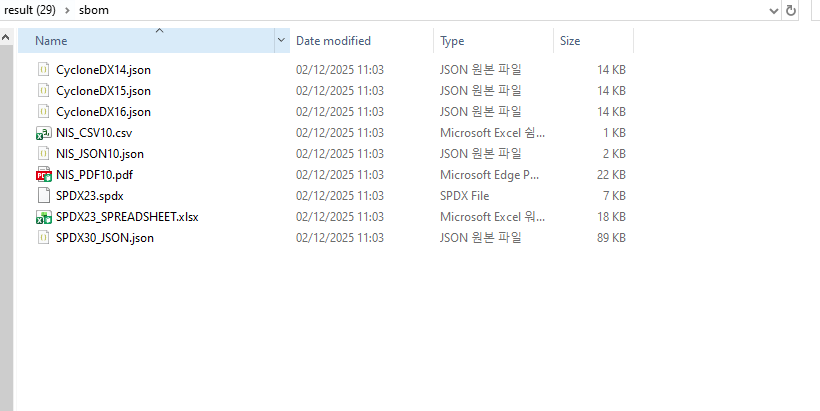Viewport: 820px width, 411px height.
Task: Select the SPDX23_SPREADSHEET.xlsx Excel icon
Action: (x=43, y=217)
